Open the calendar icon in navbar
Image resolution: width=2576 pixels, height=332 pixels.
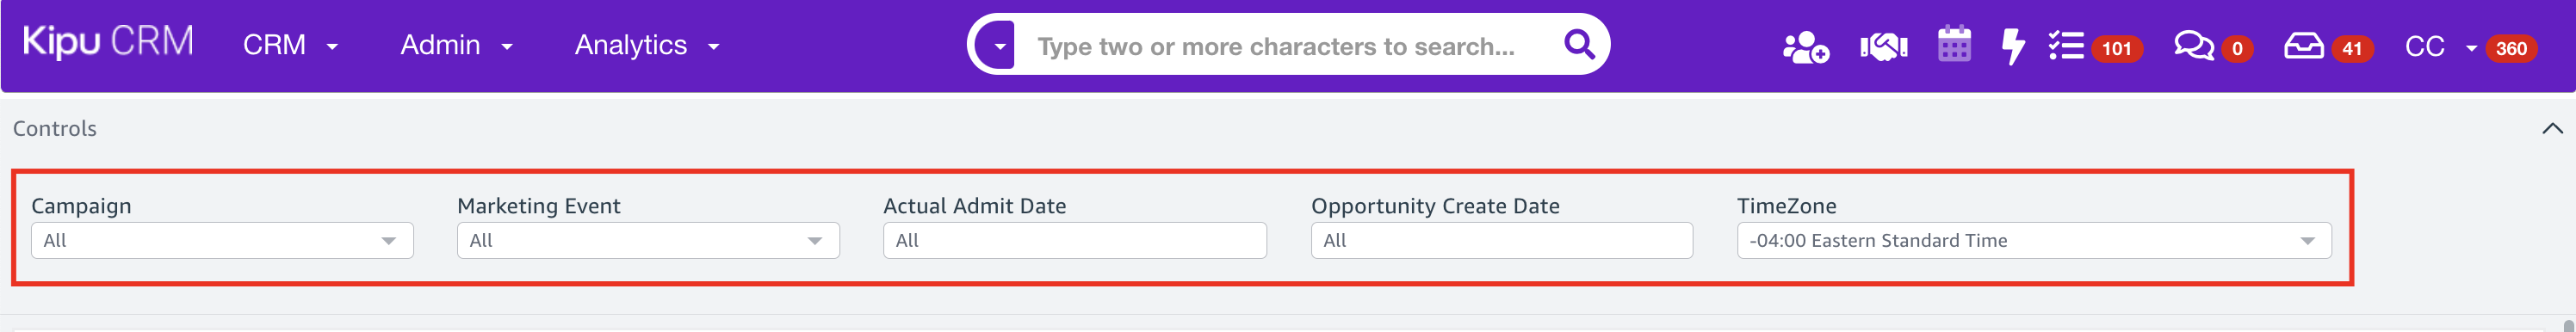point(1954,45)
